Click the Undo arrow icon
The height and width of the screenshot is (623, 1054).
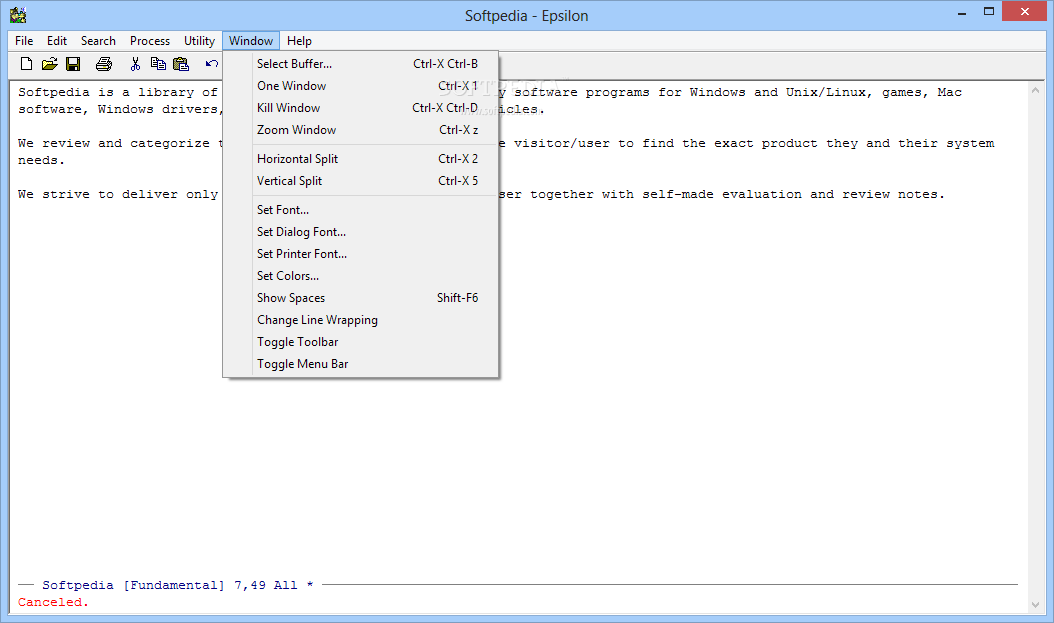(212, 64)
